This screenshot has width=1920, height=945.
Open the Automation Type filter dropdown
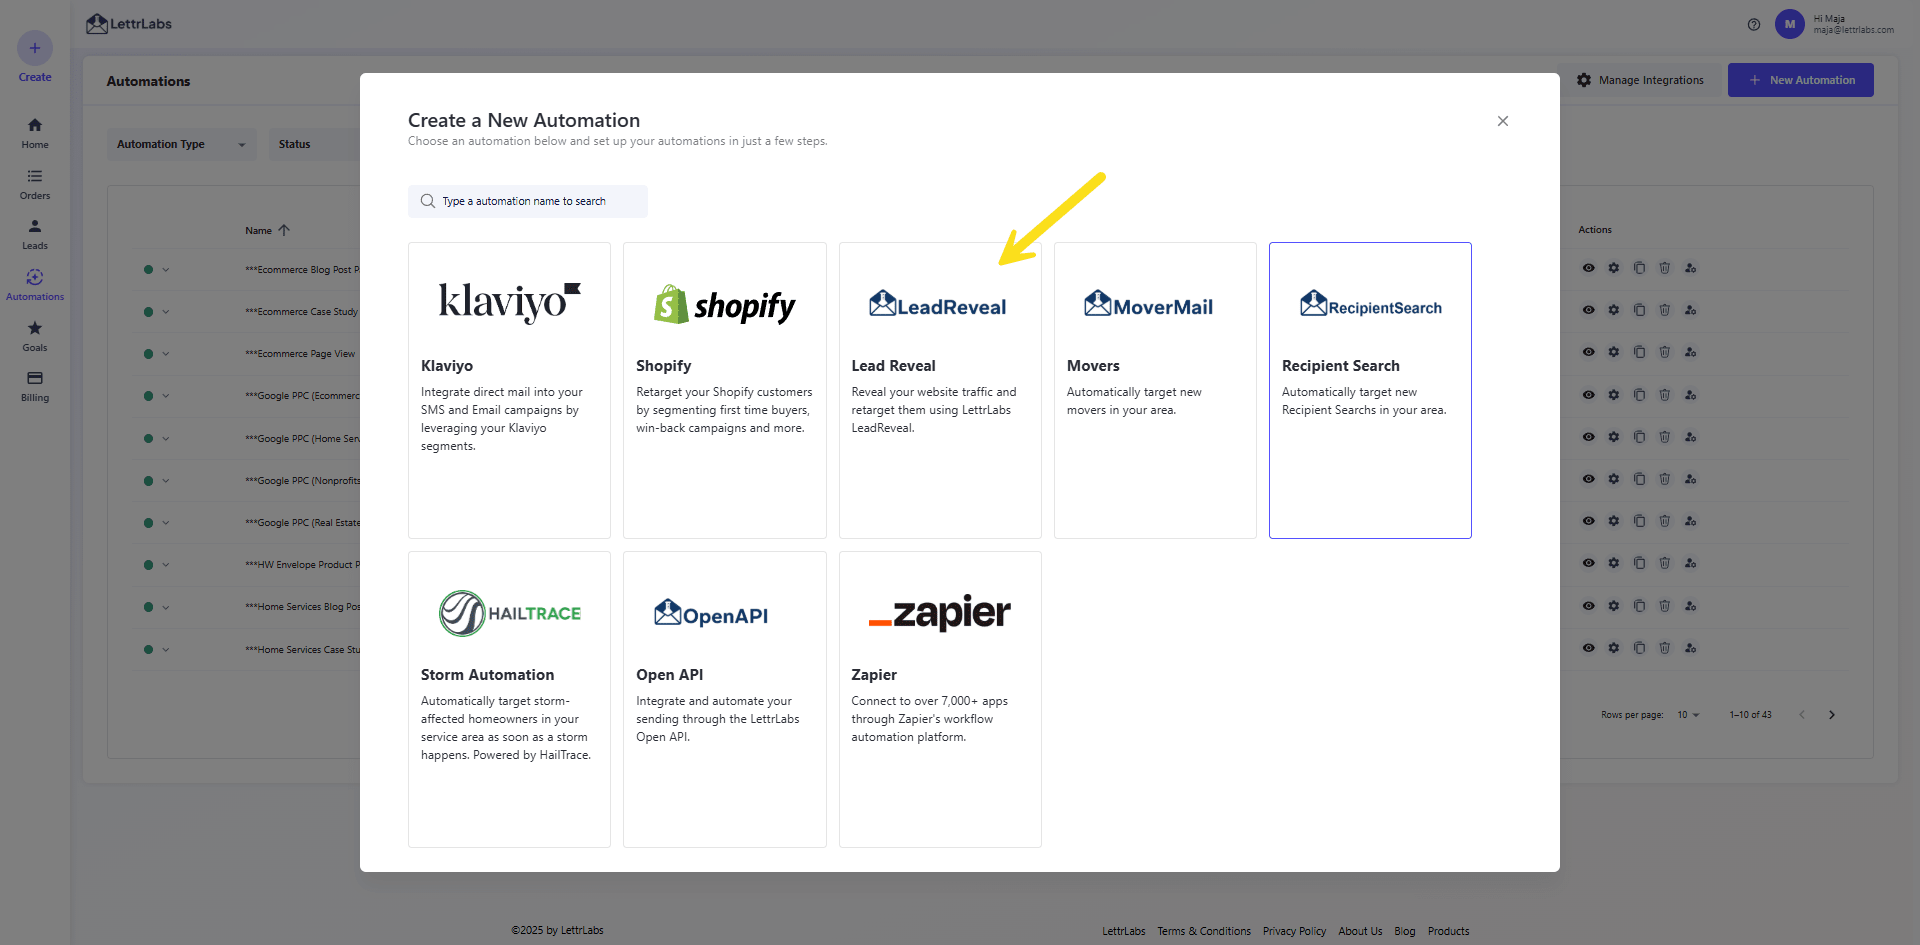[182, 144]
